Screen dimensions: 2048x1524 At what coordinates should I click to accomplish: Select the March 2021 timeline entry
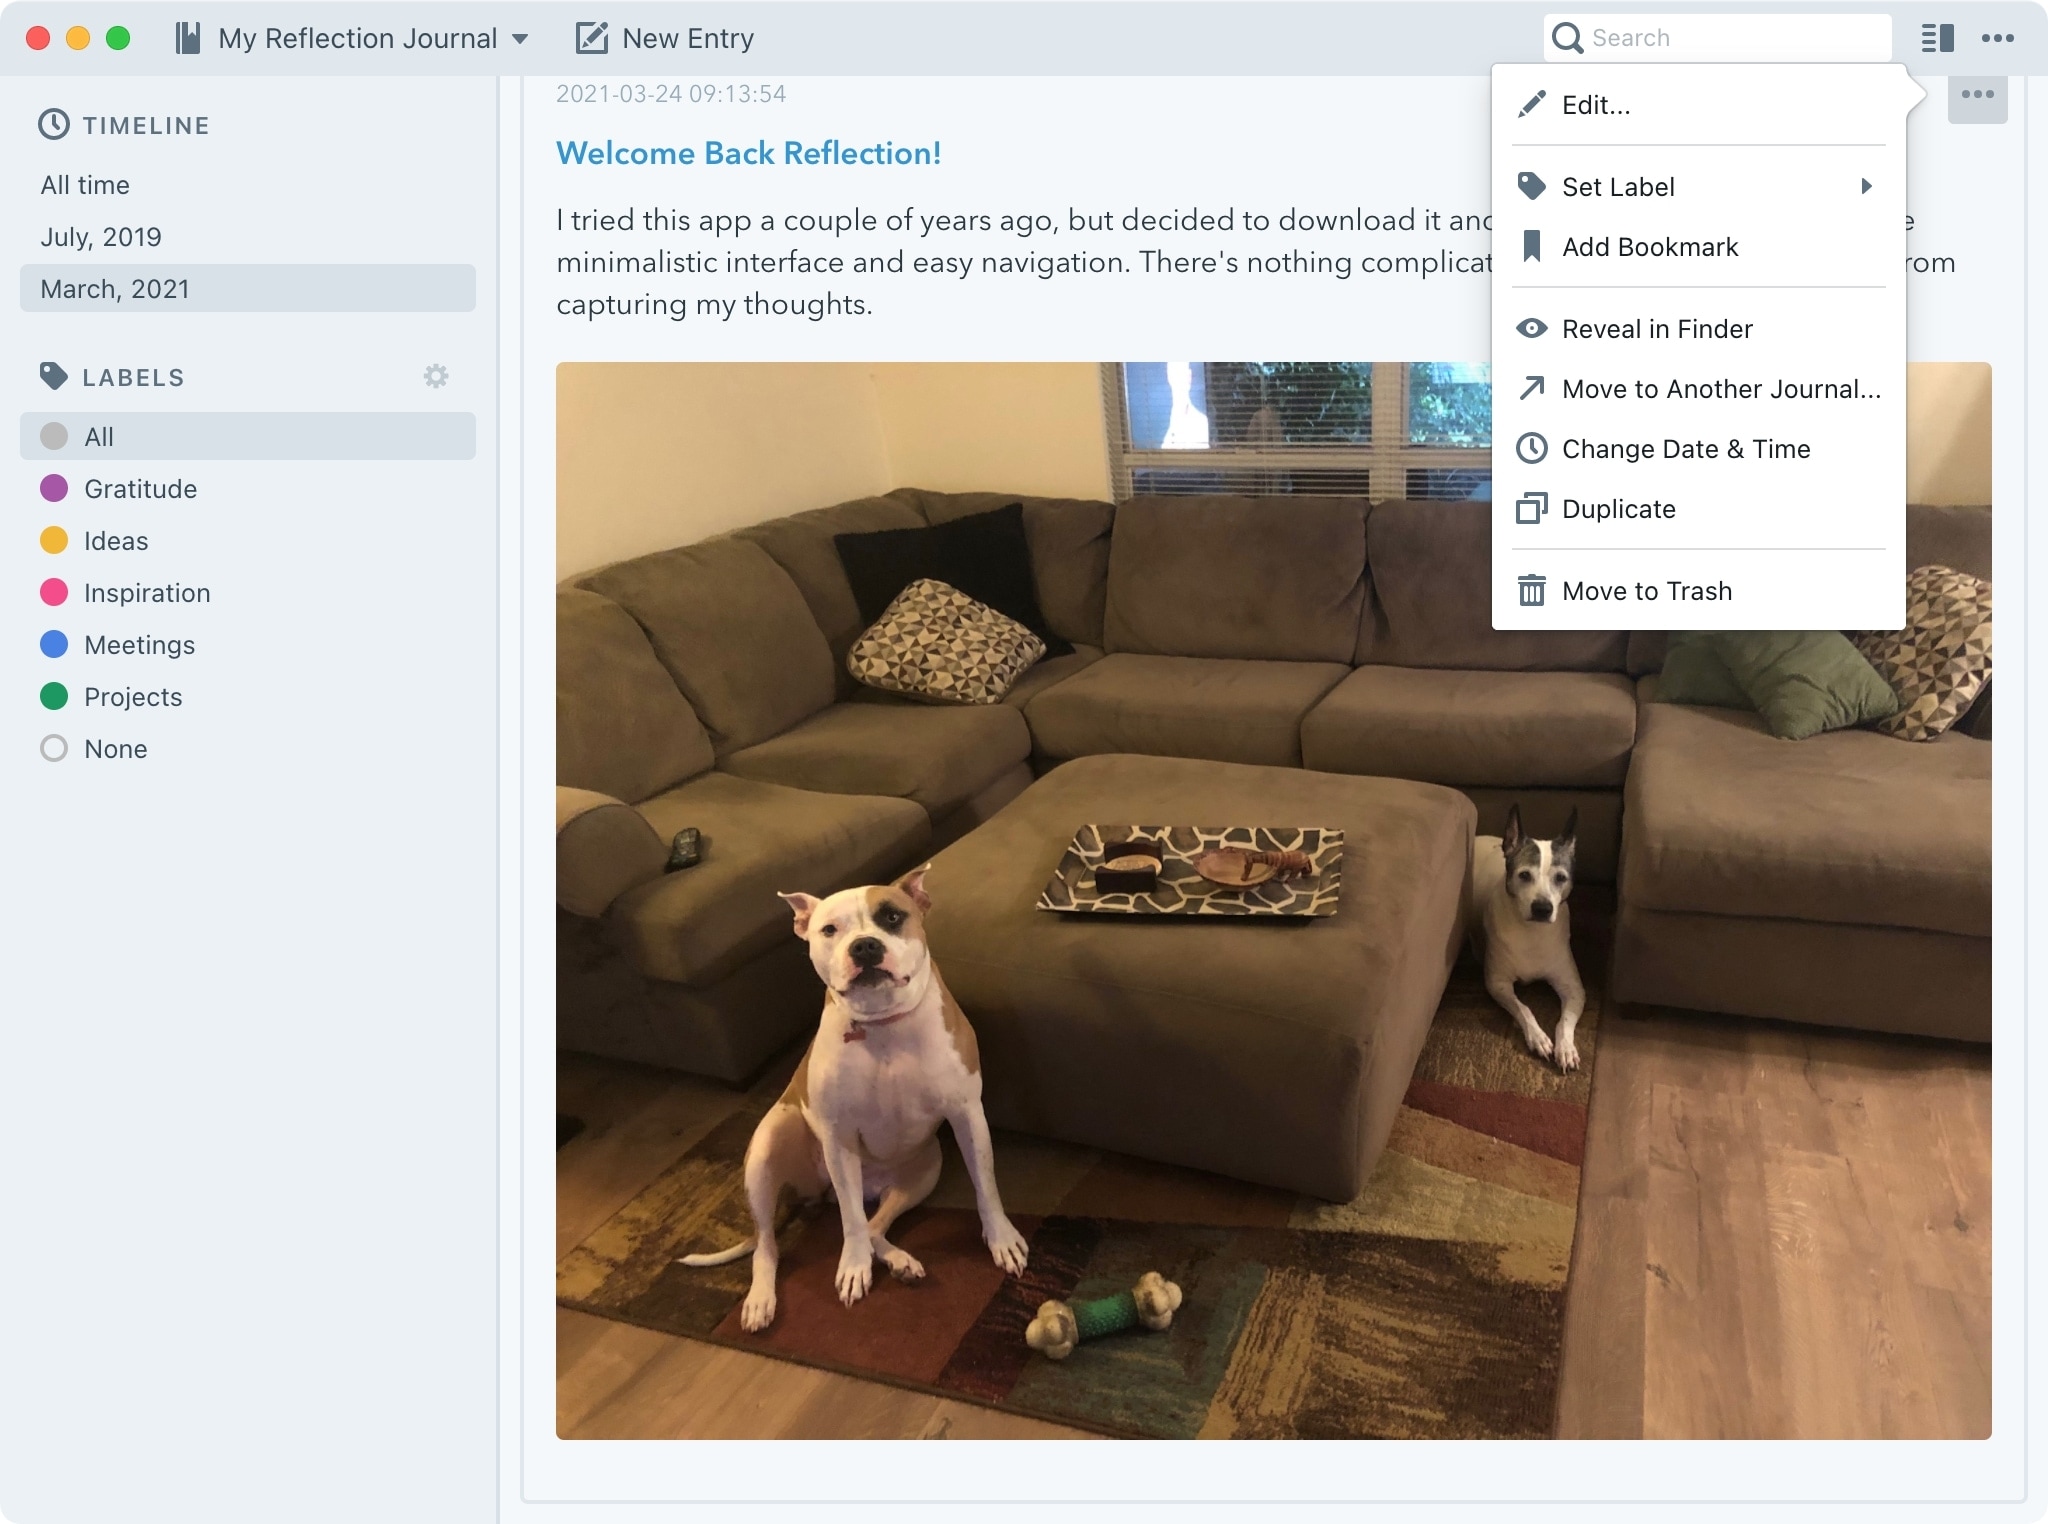248,290
